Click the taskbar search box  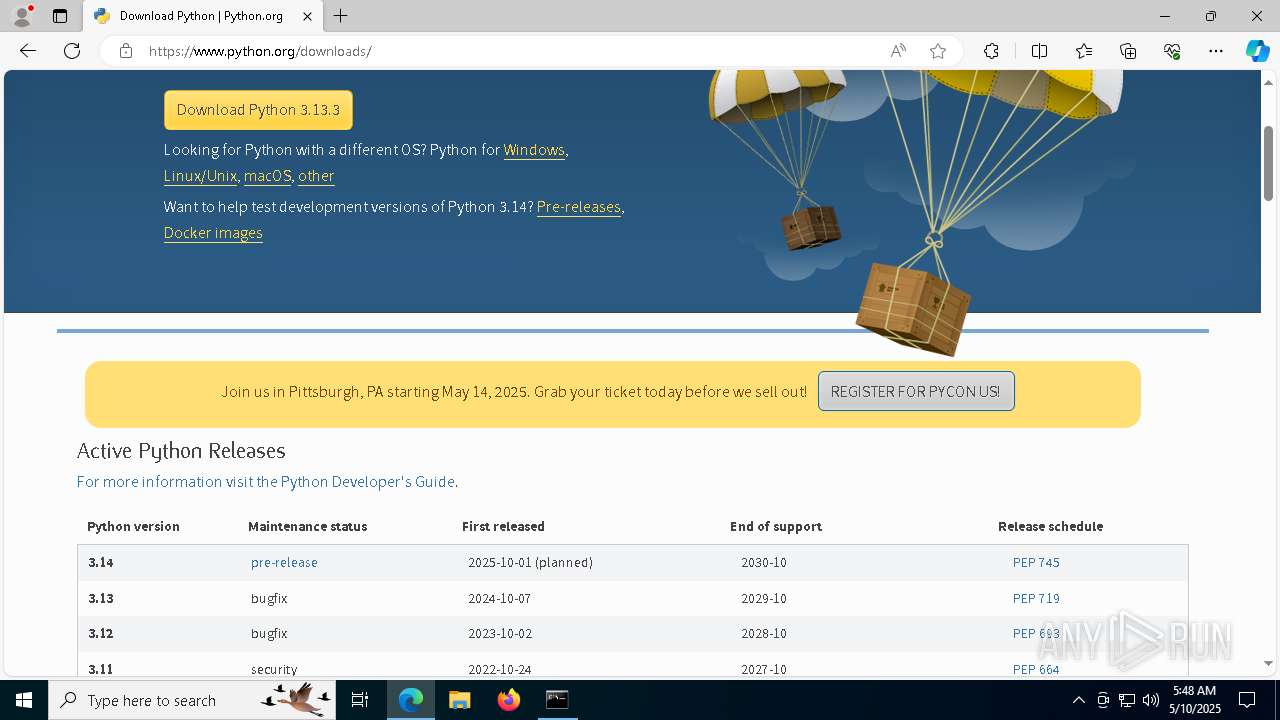[193, 700]
